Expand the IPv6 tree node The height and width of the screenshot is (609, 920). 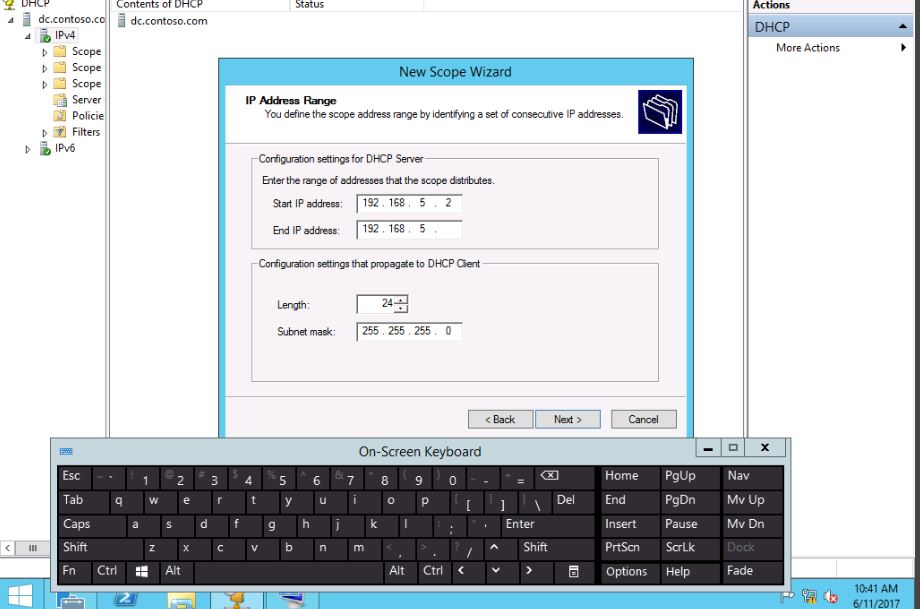(29, 149)
